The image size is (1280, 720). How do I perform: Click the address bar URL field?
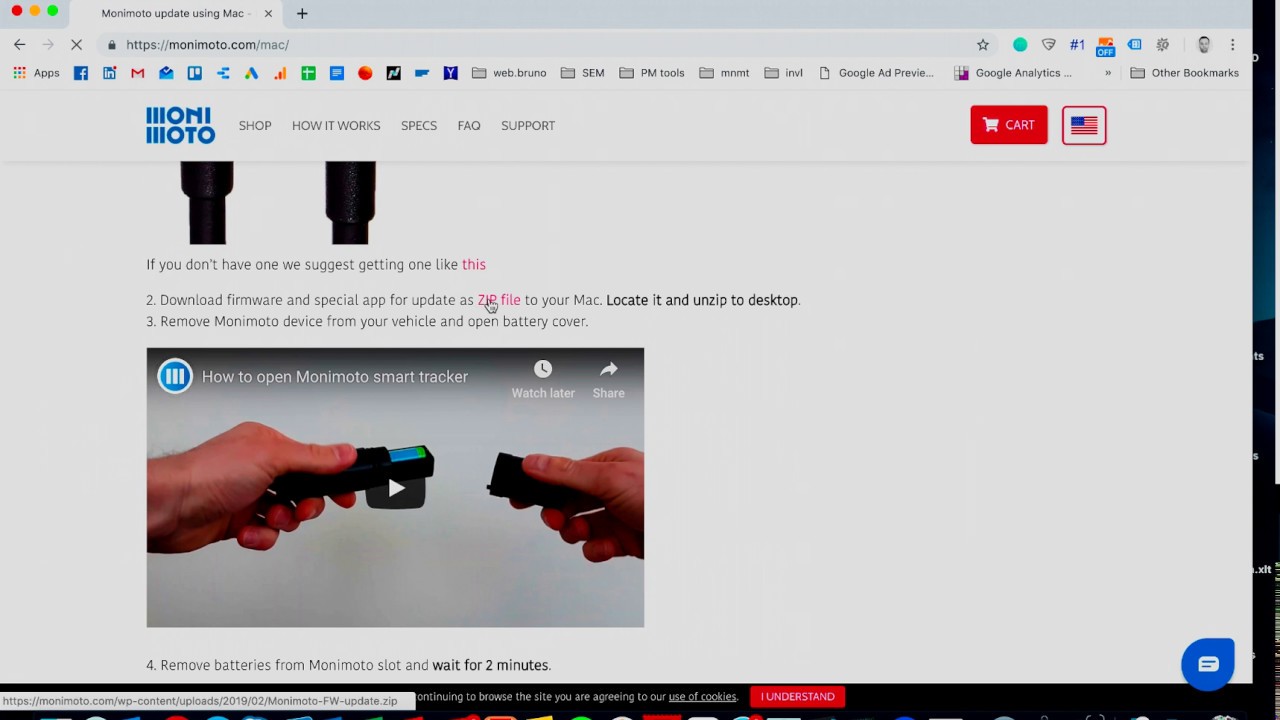pyautogui.click(x=540, y=45)
